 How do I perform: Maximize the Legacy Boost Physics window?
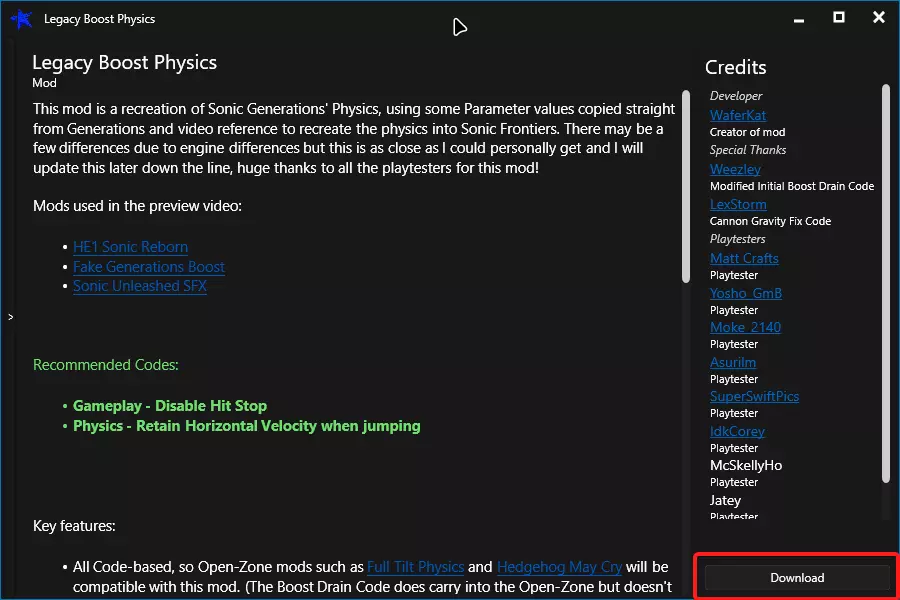click(x=839, y=17)
